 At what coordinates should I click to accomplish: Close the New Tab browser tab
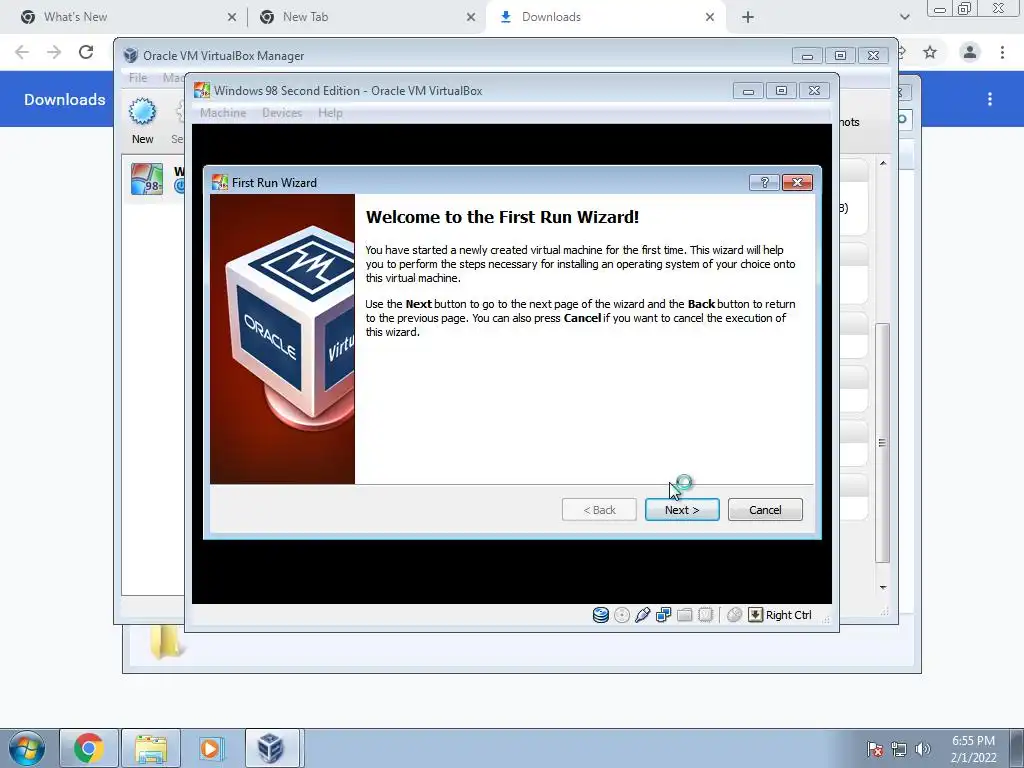coord(471,17)
